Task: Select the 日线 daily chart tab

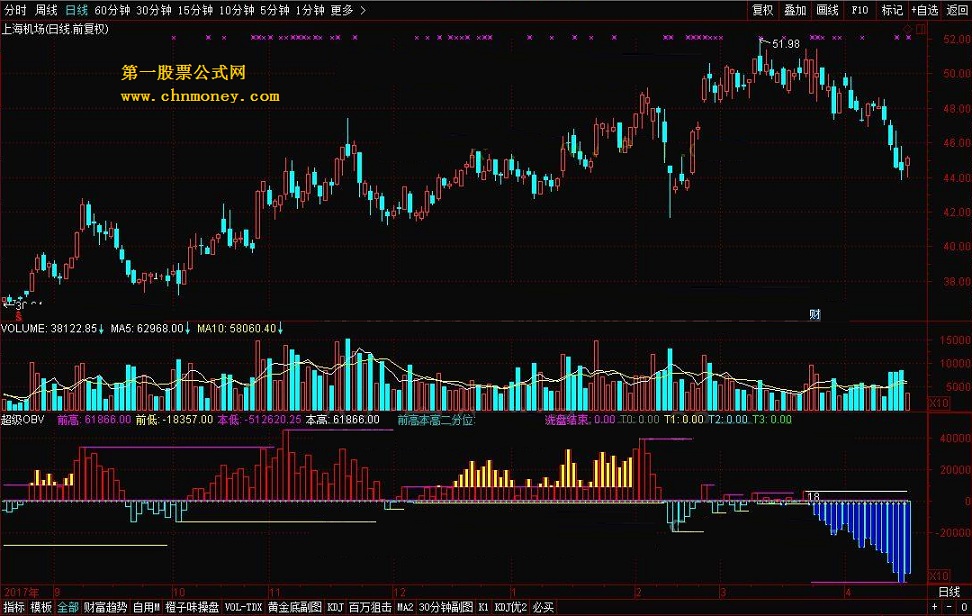Action: (76, 10)
